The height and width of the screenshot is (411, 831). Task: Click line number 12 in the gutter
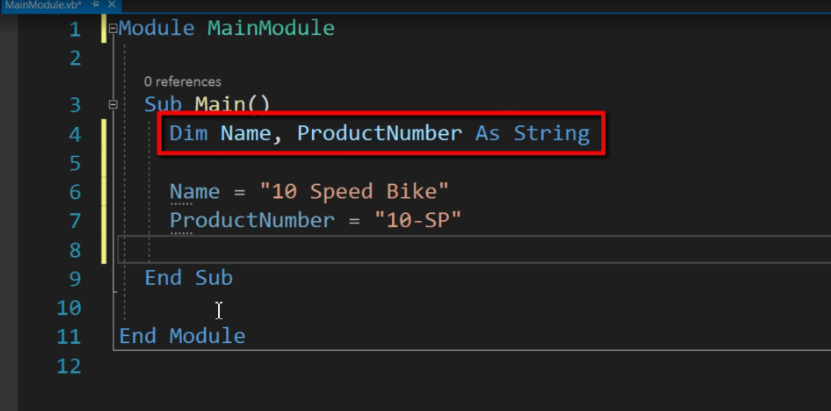[69, 366]
